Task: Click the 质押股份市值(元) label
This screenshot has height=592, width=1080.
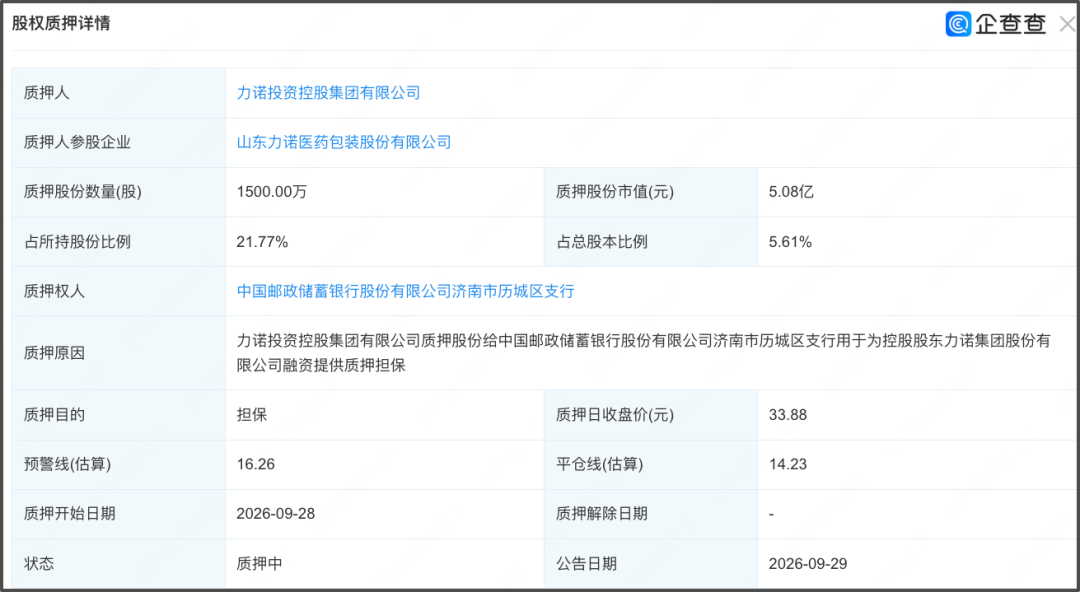Action: (x=615, y=192)
